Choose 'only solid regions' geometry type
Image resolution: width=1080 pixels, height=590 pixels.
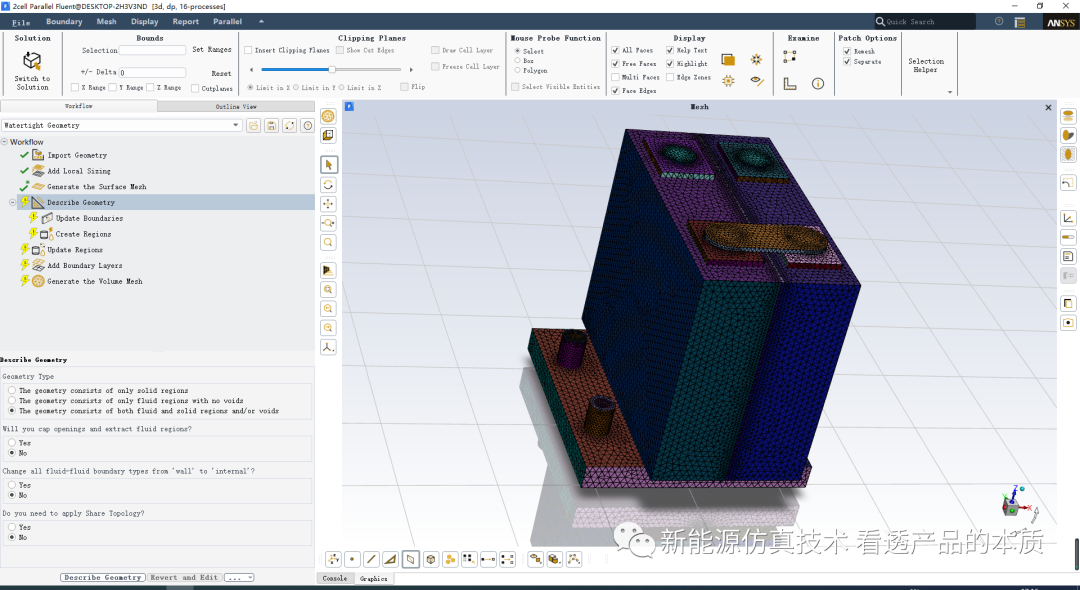click(x=12, y=391)
